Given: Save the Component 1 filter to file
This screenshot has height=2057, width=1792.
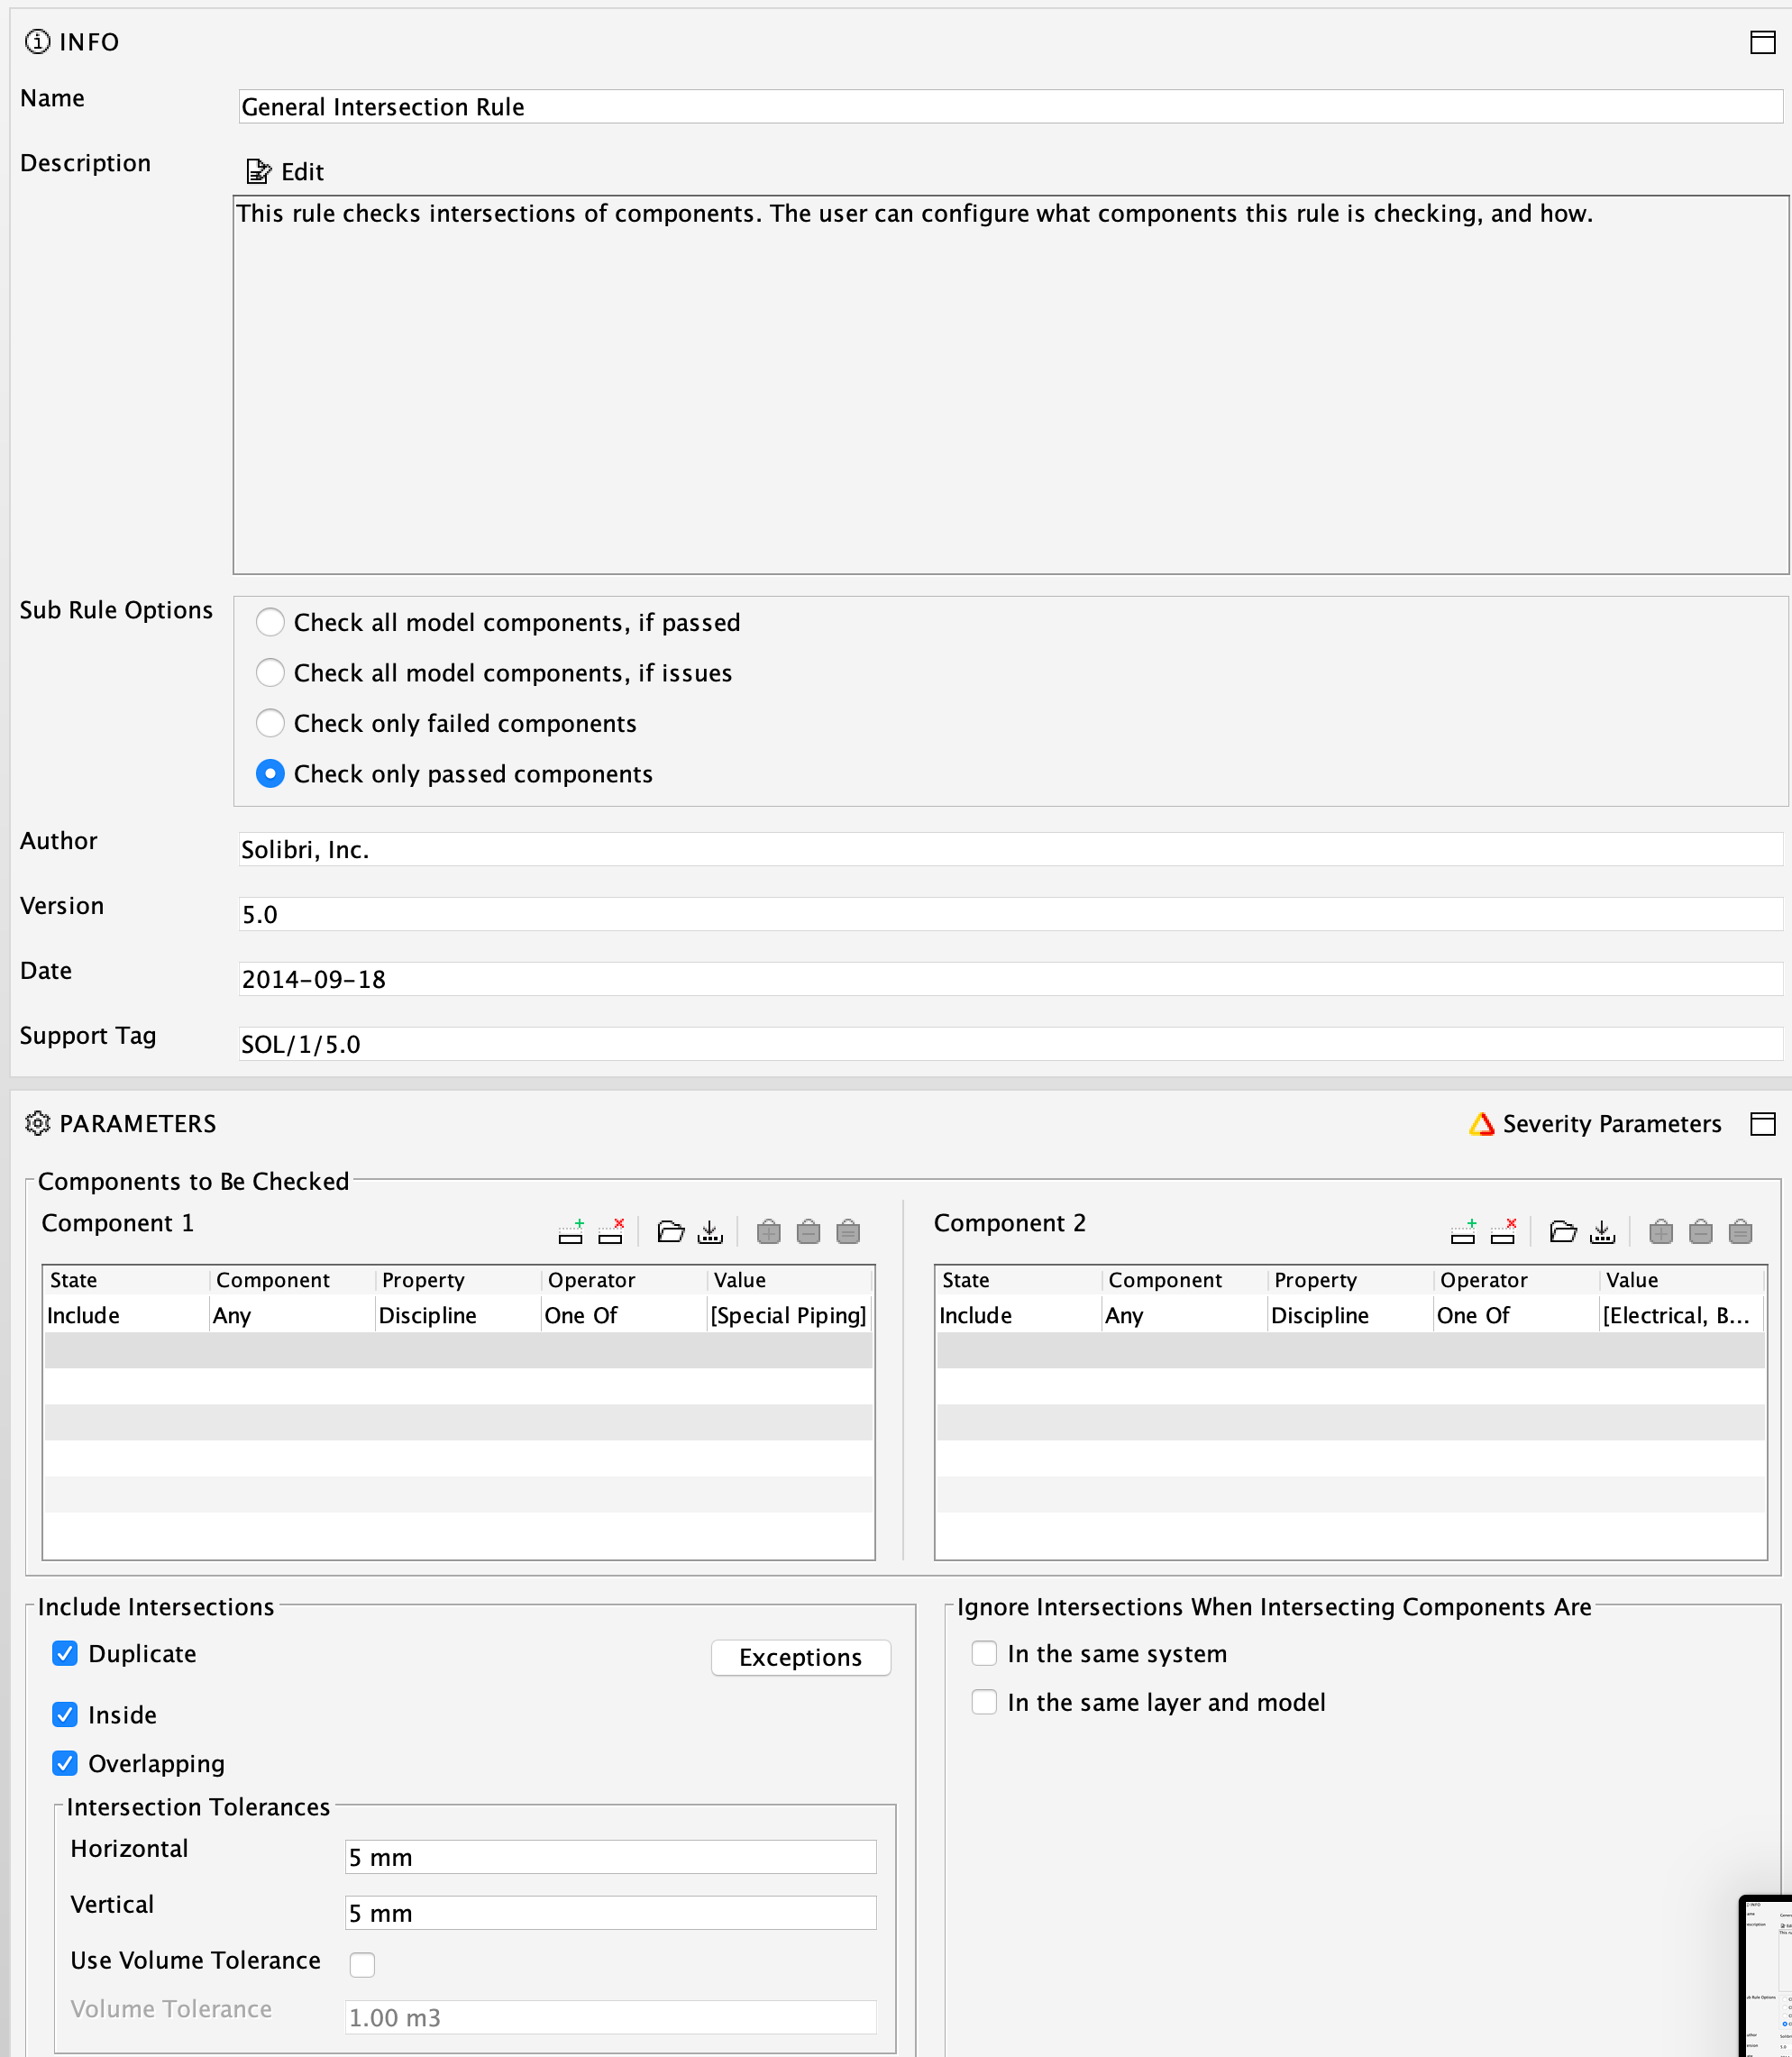Looking at the screenshot, I should [x=710, y=1231].
